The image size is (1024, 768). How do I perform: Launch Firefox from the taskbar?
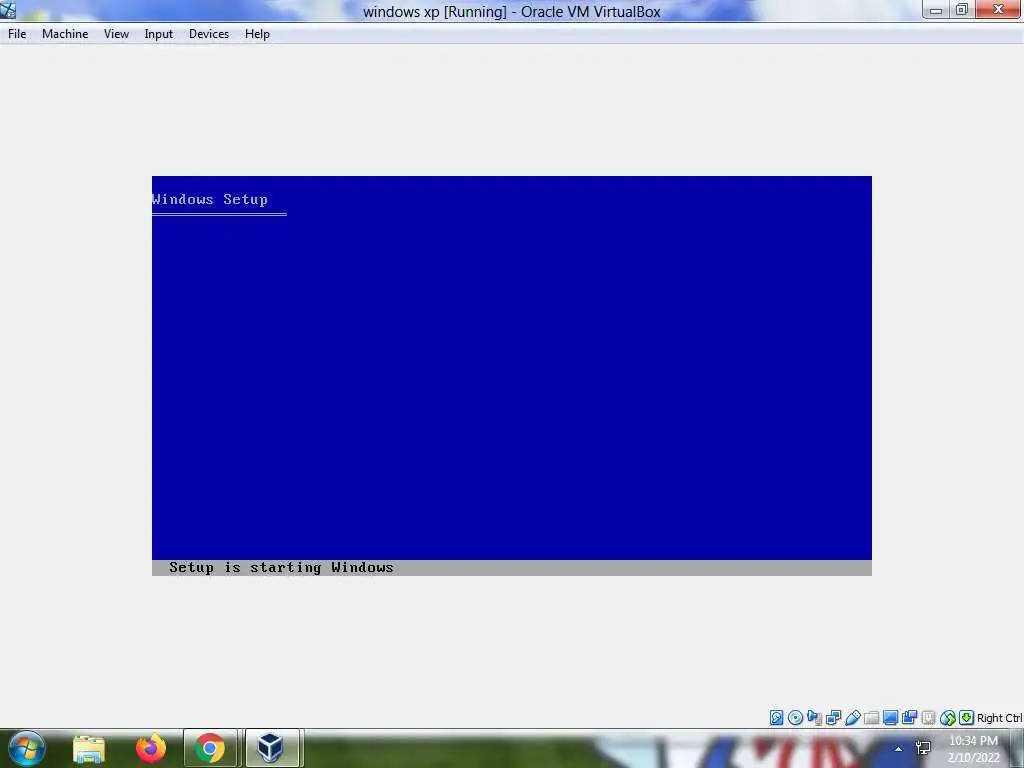click(151, 748)
